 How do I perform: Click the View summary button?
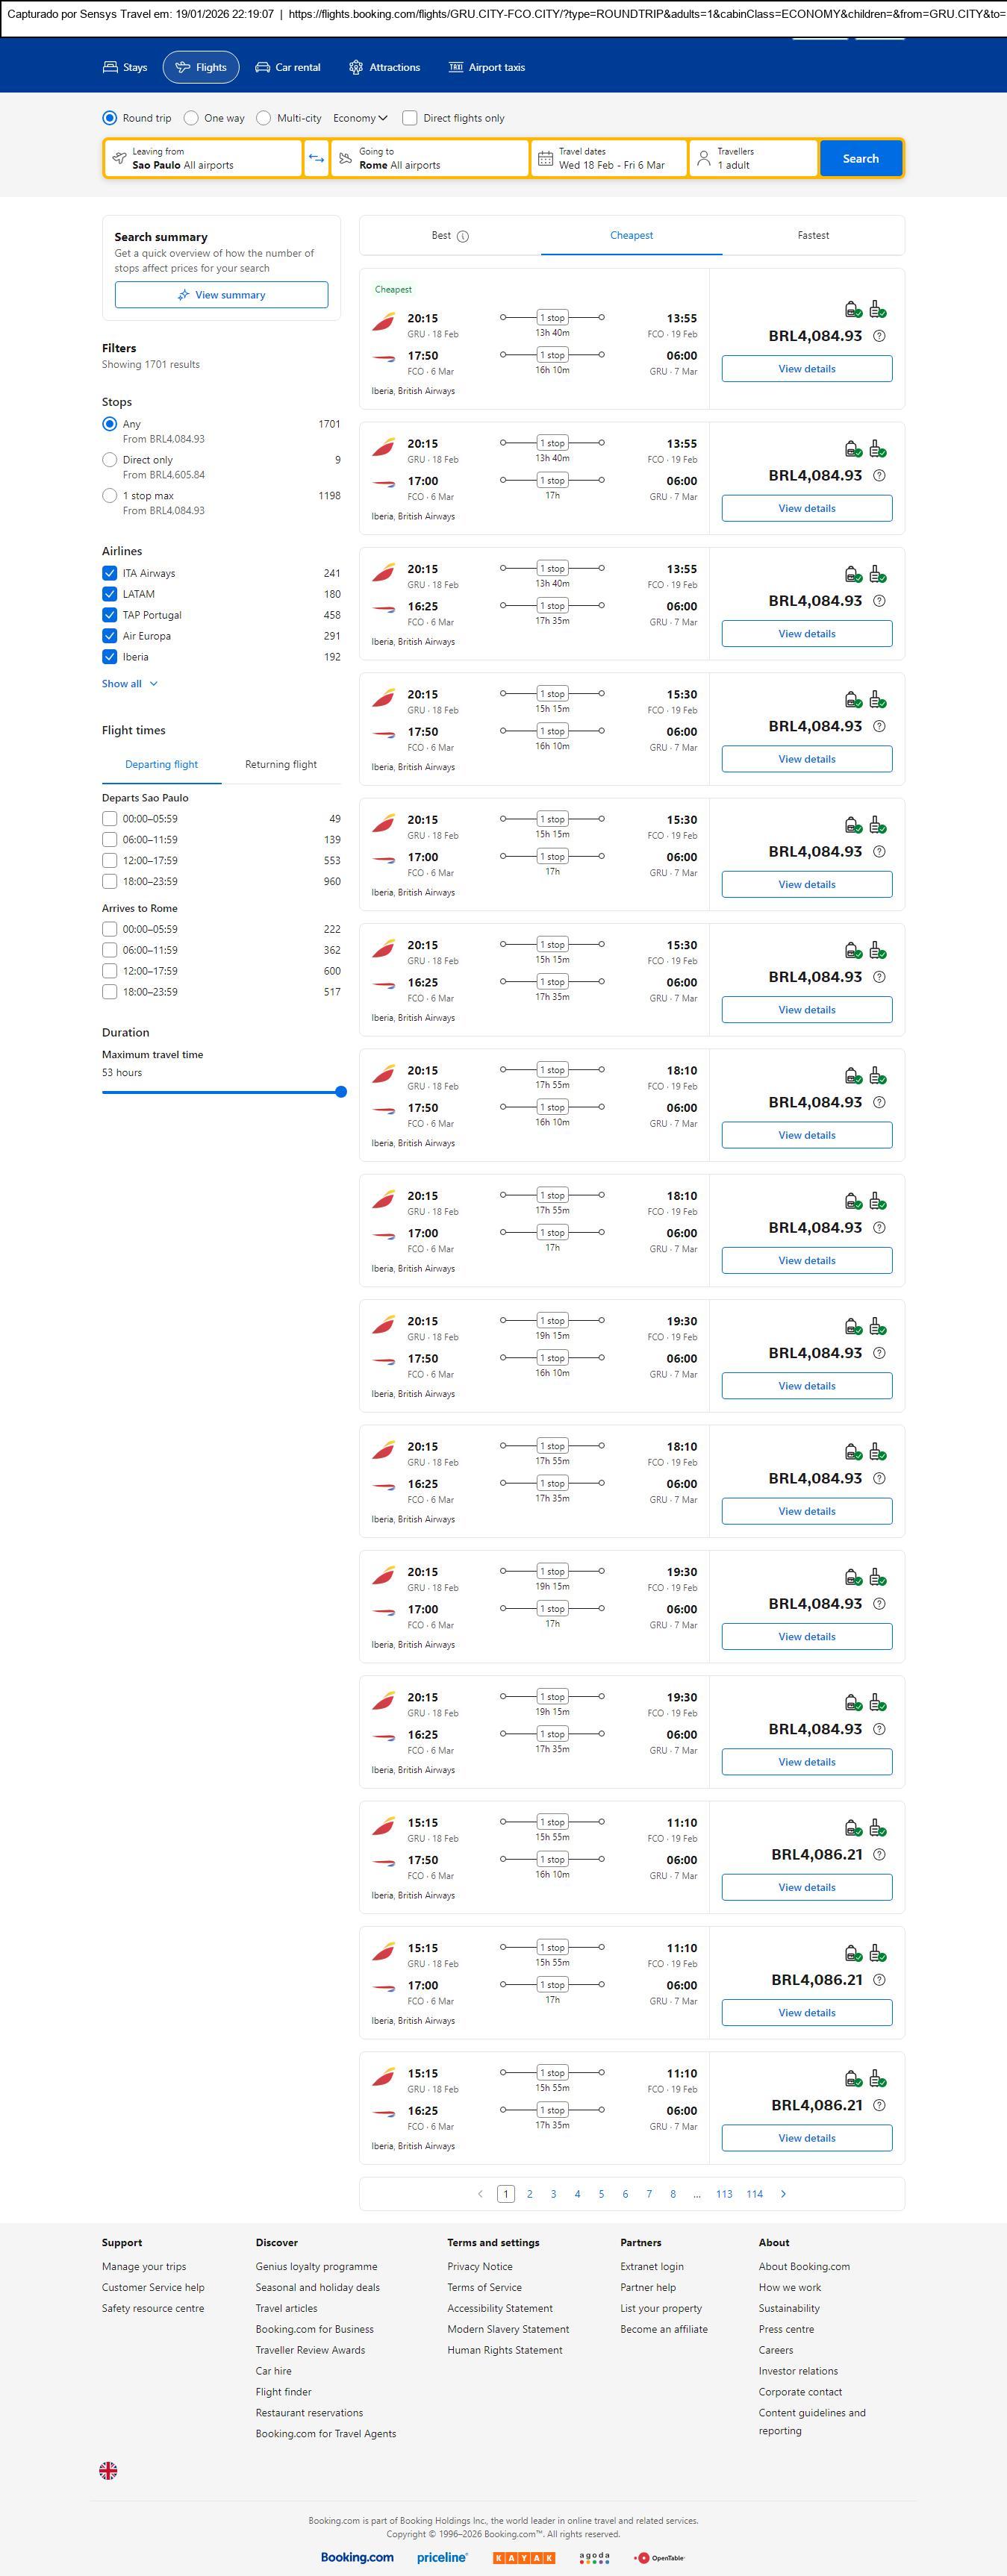click(221, 295)
